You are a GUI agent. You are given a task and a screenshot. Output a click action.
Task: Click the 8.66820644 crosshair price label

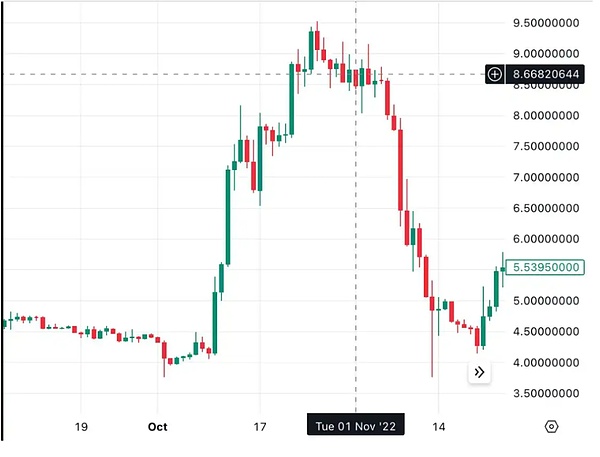[x=546, y=74]
